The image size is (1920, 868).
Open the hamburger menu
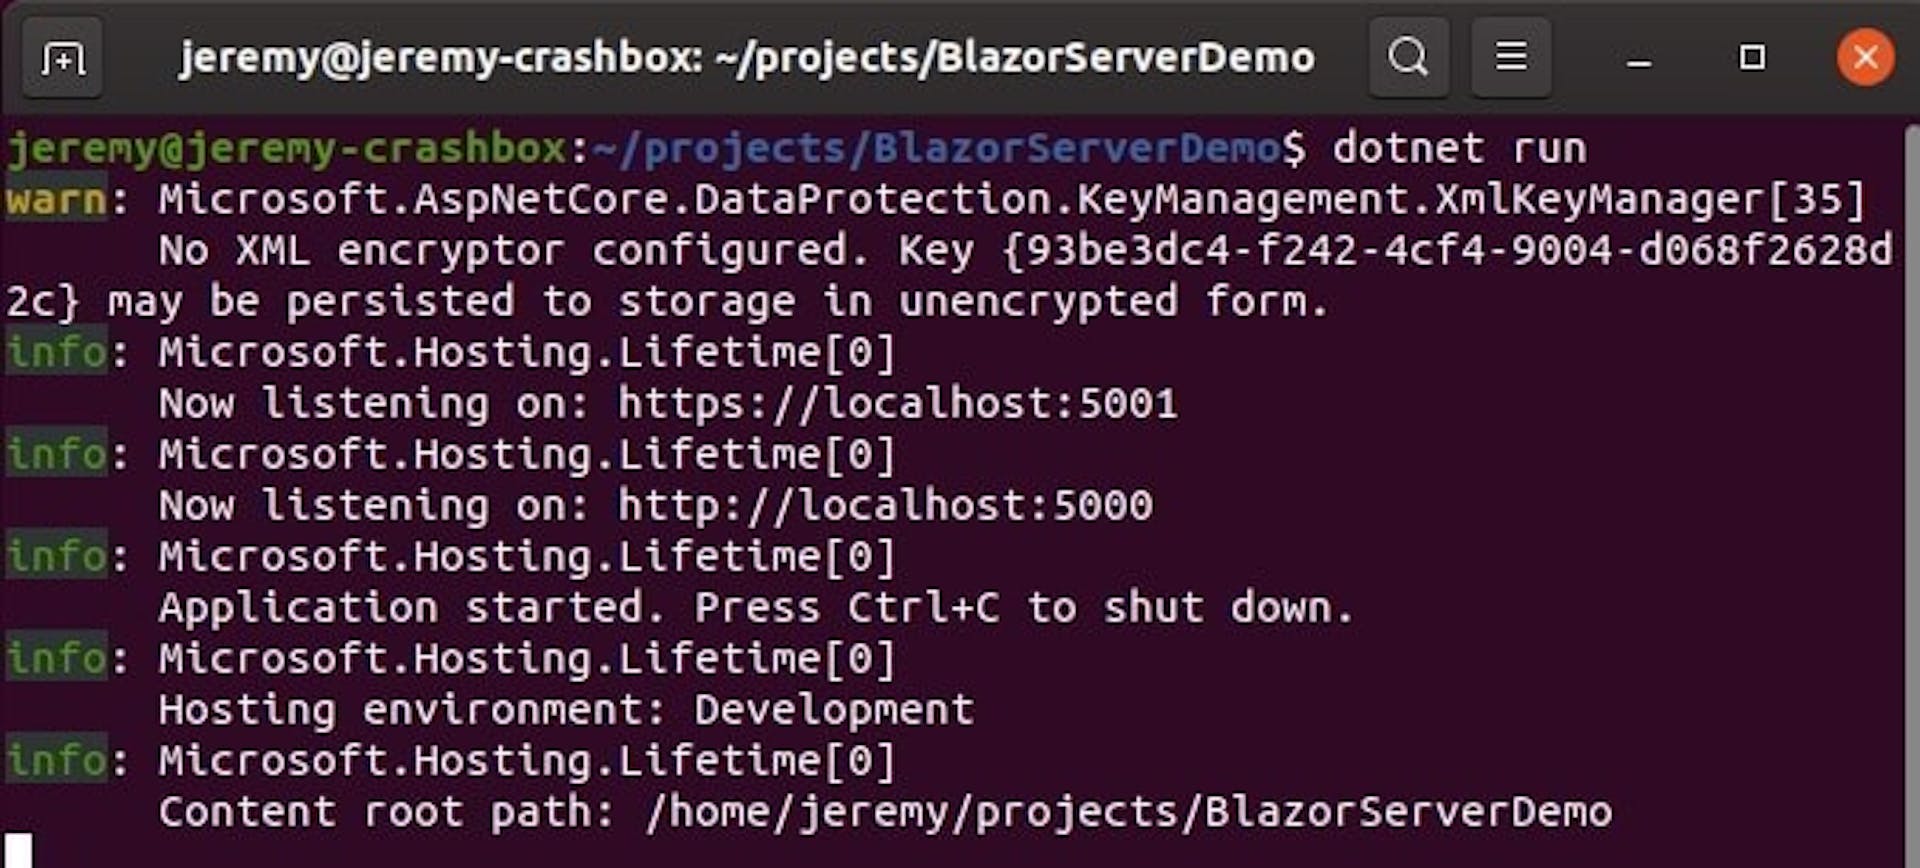[1511, 57]
